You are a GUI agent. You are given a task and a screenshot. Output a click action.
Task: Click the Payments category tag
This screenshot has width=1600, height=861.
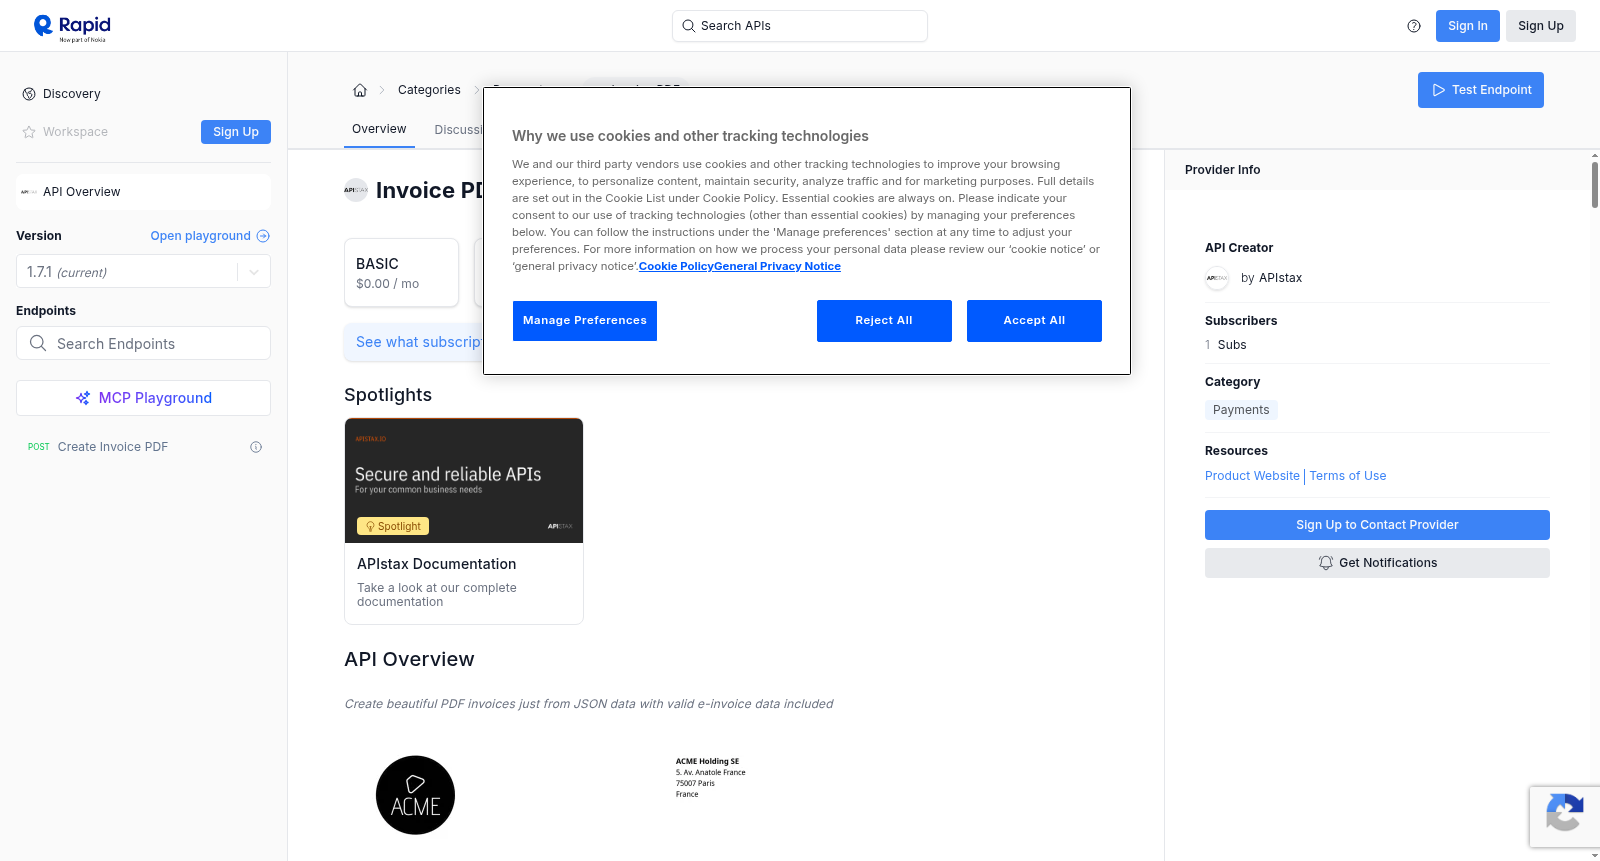click(1241, 410)
